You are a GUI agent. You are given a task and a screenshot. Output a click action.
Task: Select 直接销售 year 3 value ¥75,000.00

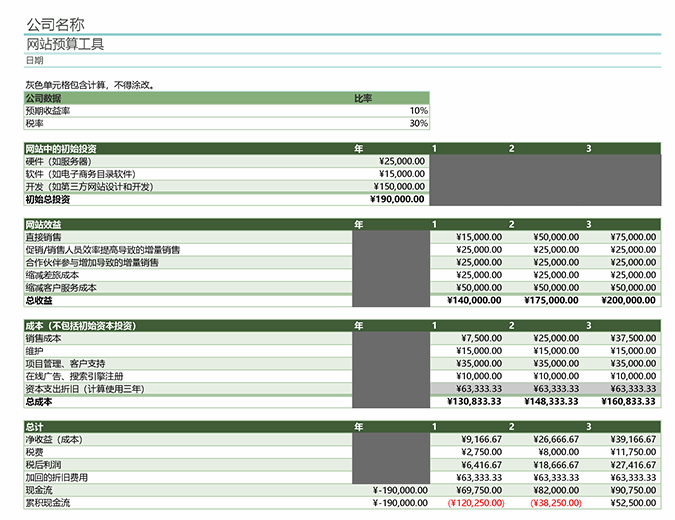point(633,237)
